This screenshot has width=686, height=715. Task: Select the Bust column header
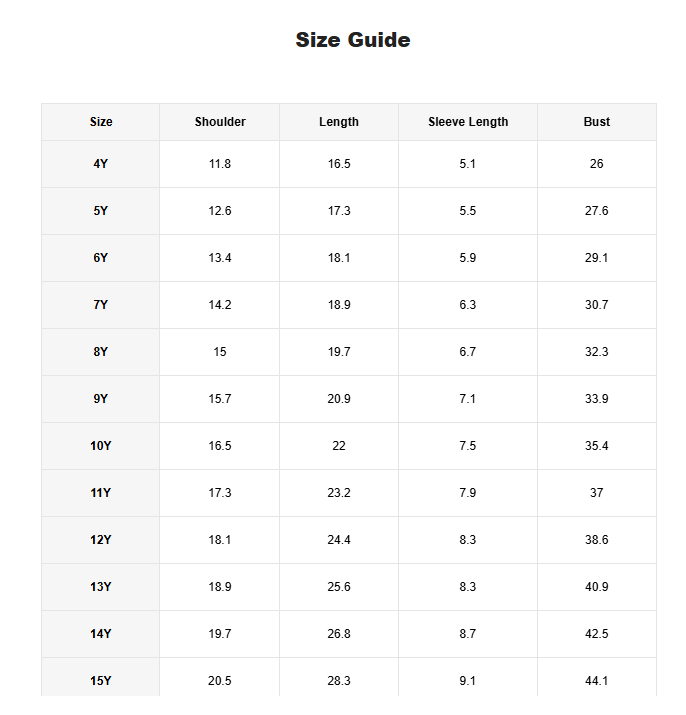tap(597, 122)
